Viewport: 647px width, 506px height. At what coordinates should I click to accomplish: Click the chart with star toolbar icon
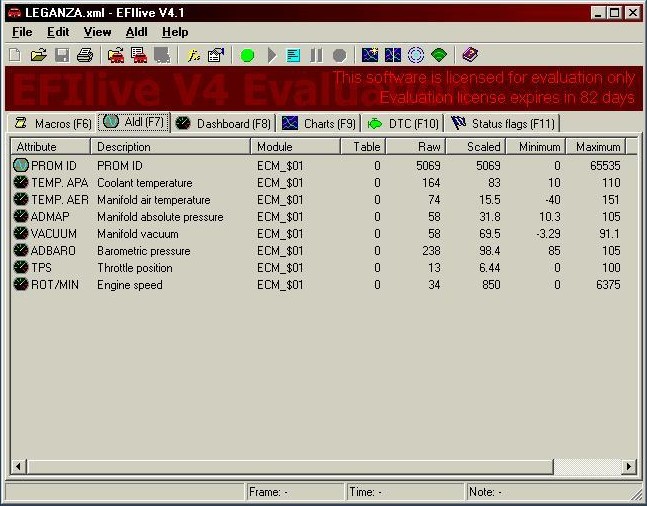pos(370,55)
